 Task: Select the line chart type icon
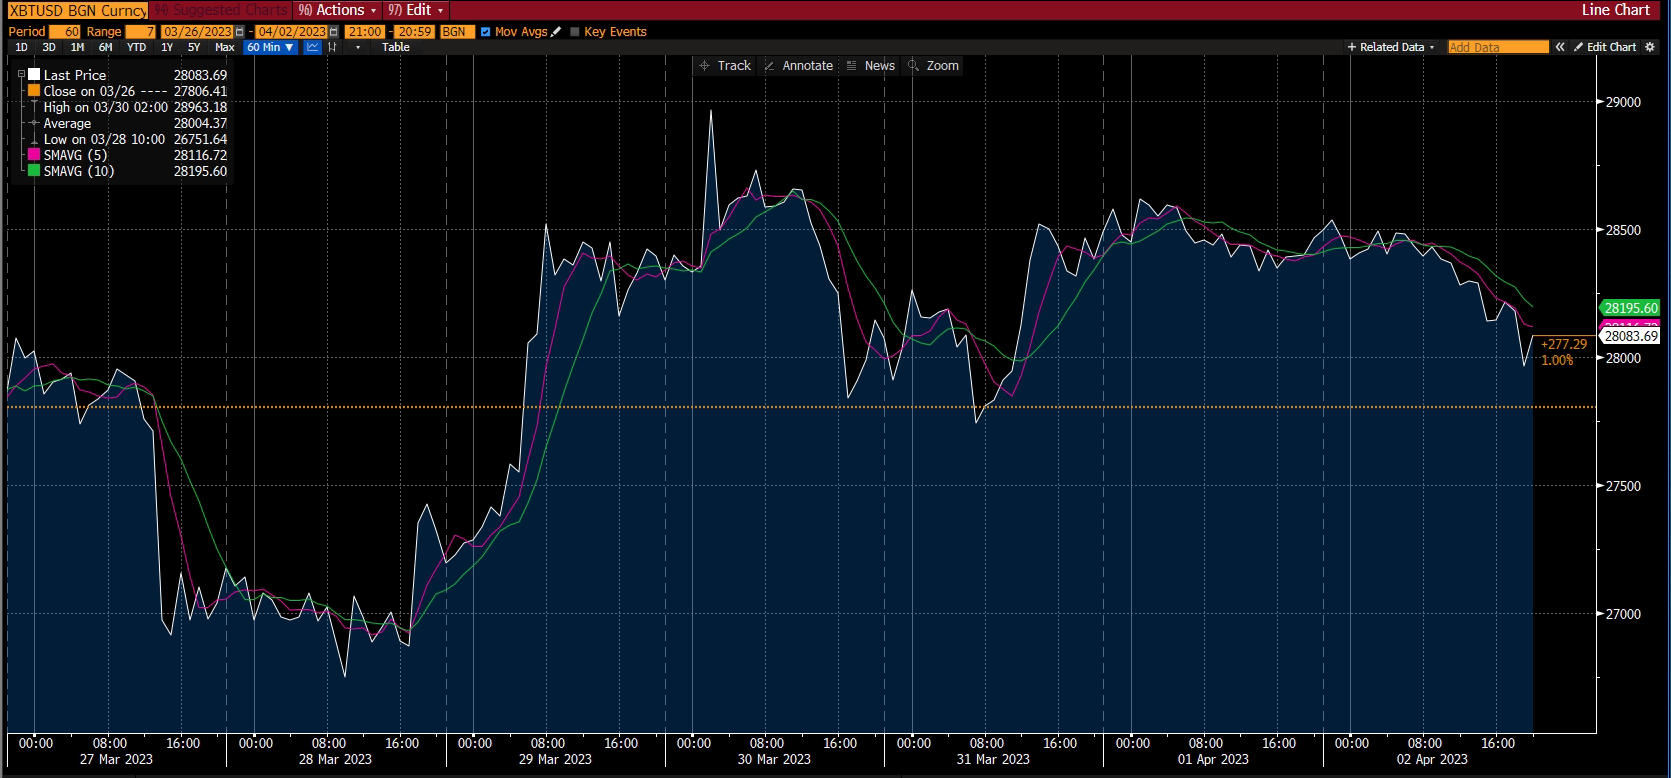[313, 47]
